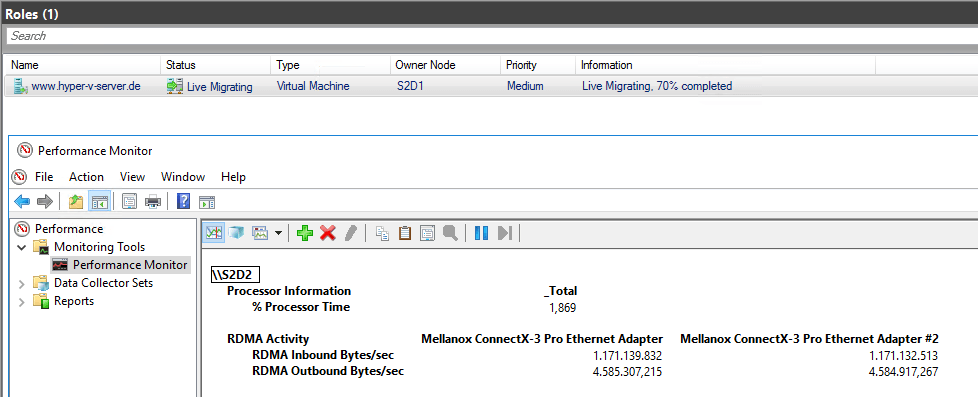978x397 pixels.
Task: Click counter Properties icon in graph toolbar
Action: [x=427, y=233]
